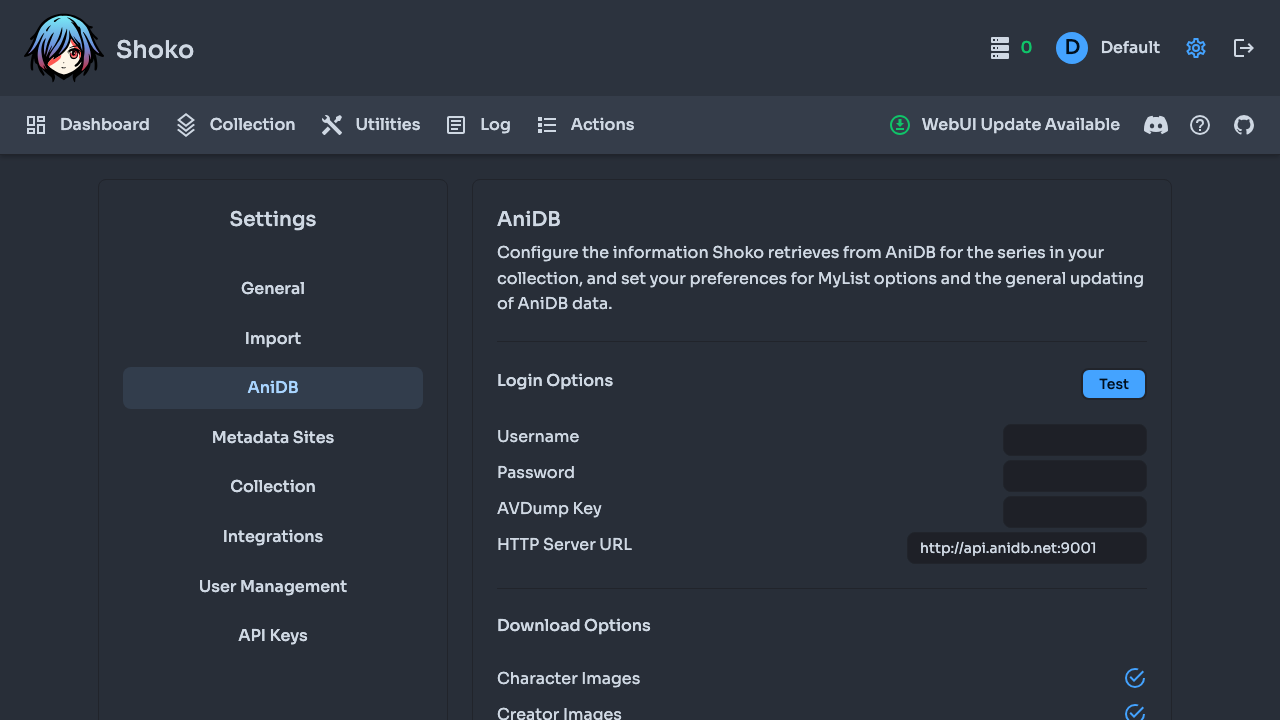Click the Dashboard grid icon
The width and height of the screenshot is (1280, 720).
coord(36,125)
